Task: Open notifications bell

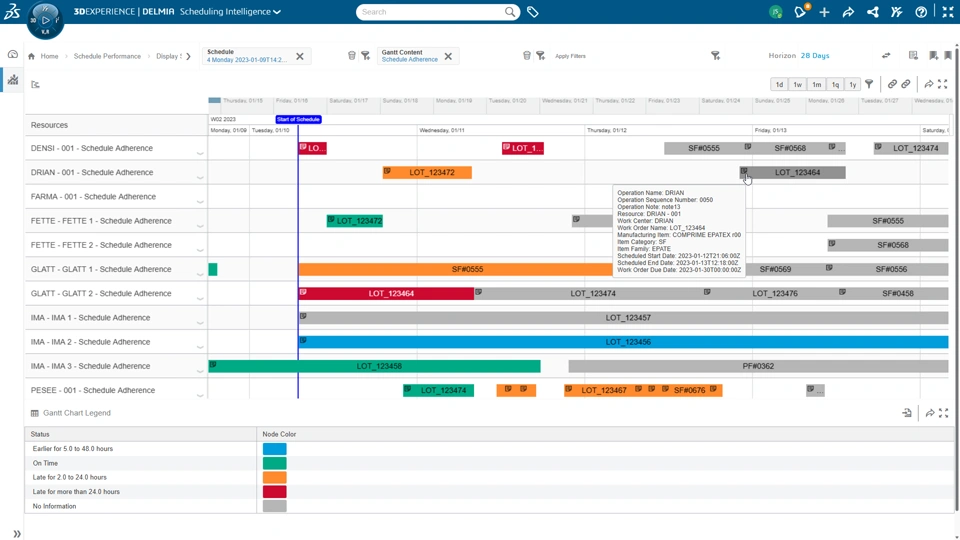Action: click(x=800, y=12)
